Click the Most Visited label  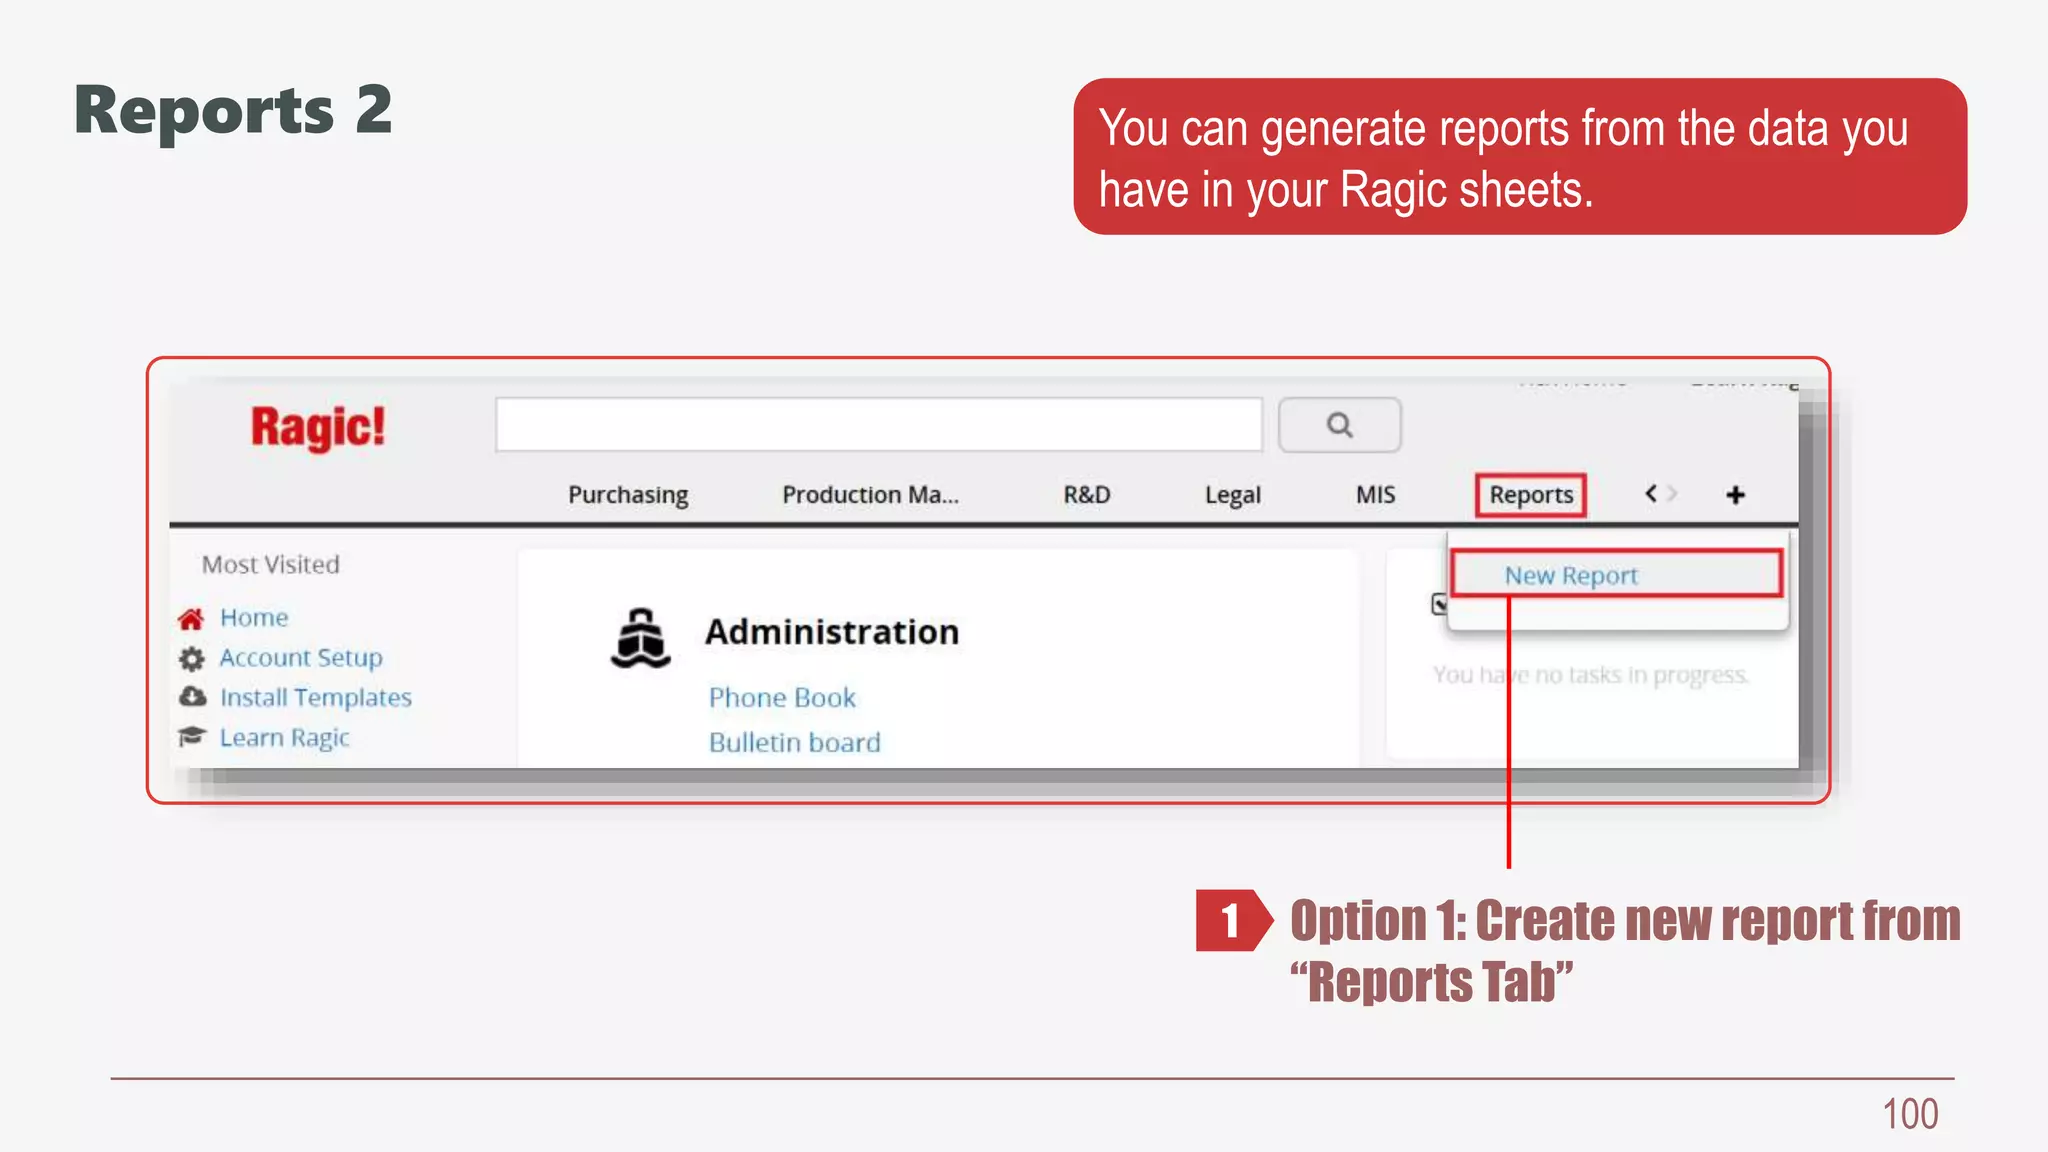271,565
